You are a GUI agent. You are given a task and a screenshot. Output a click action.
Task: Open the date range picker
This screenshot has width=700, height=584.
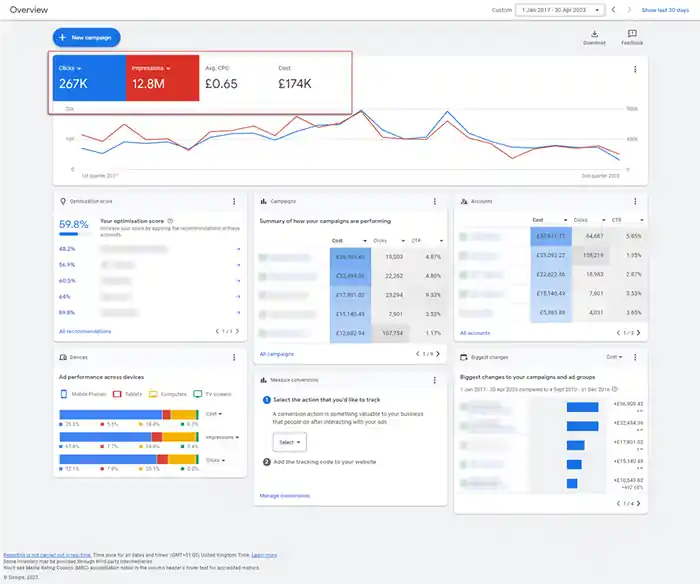pyautogui.click(x=560, y=10)
